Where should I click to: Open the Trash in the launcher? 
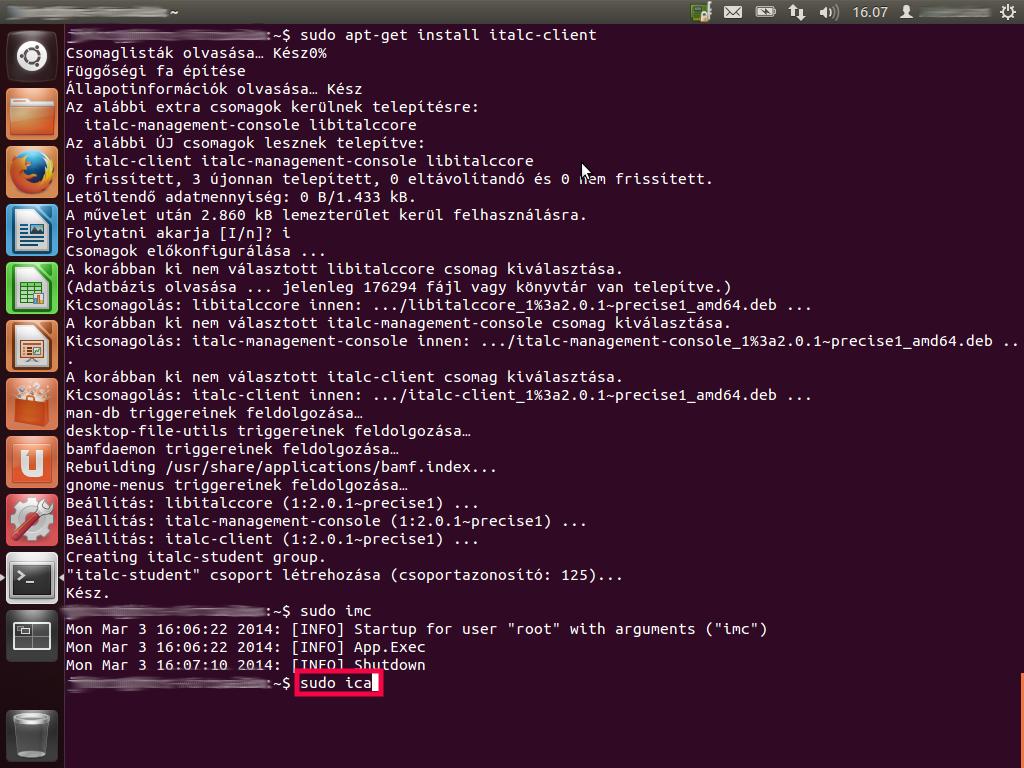coord(31,737)
